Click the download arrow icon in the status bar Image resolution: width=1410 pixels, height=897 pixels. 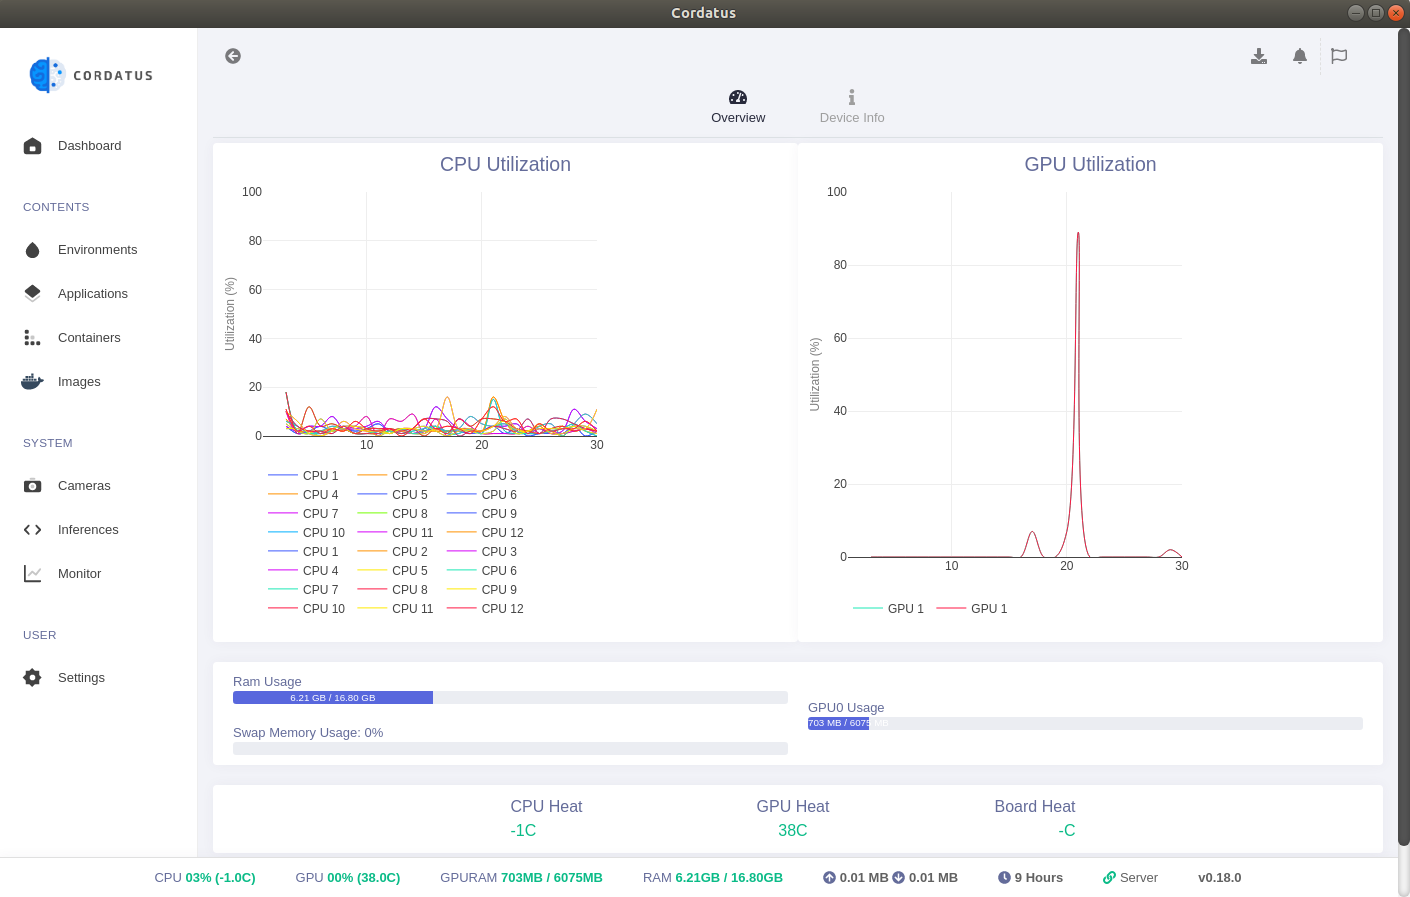(x=898, y=878)
